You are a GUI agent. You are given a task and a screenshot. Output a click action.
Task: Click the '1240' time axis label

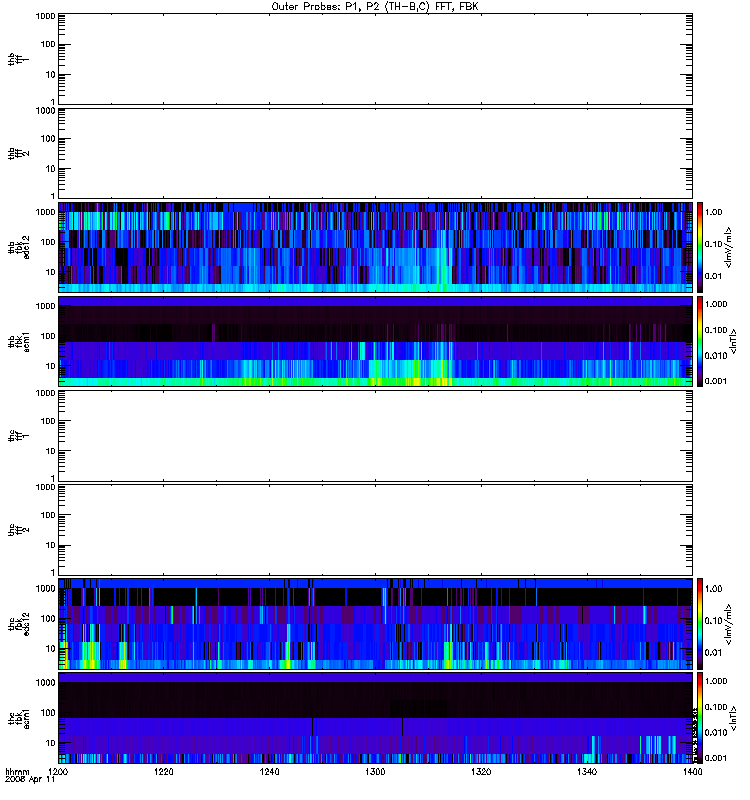click(269, 772)
